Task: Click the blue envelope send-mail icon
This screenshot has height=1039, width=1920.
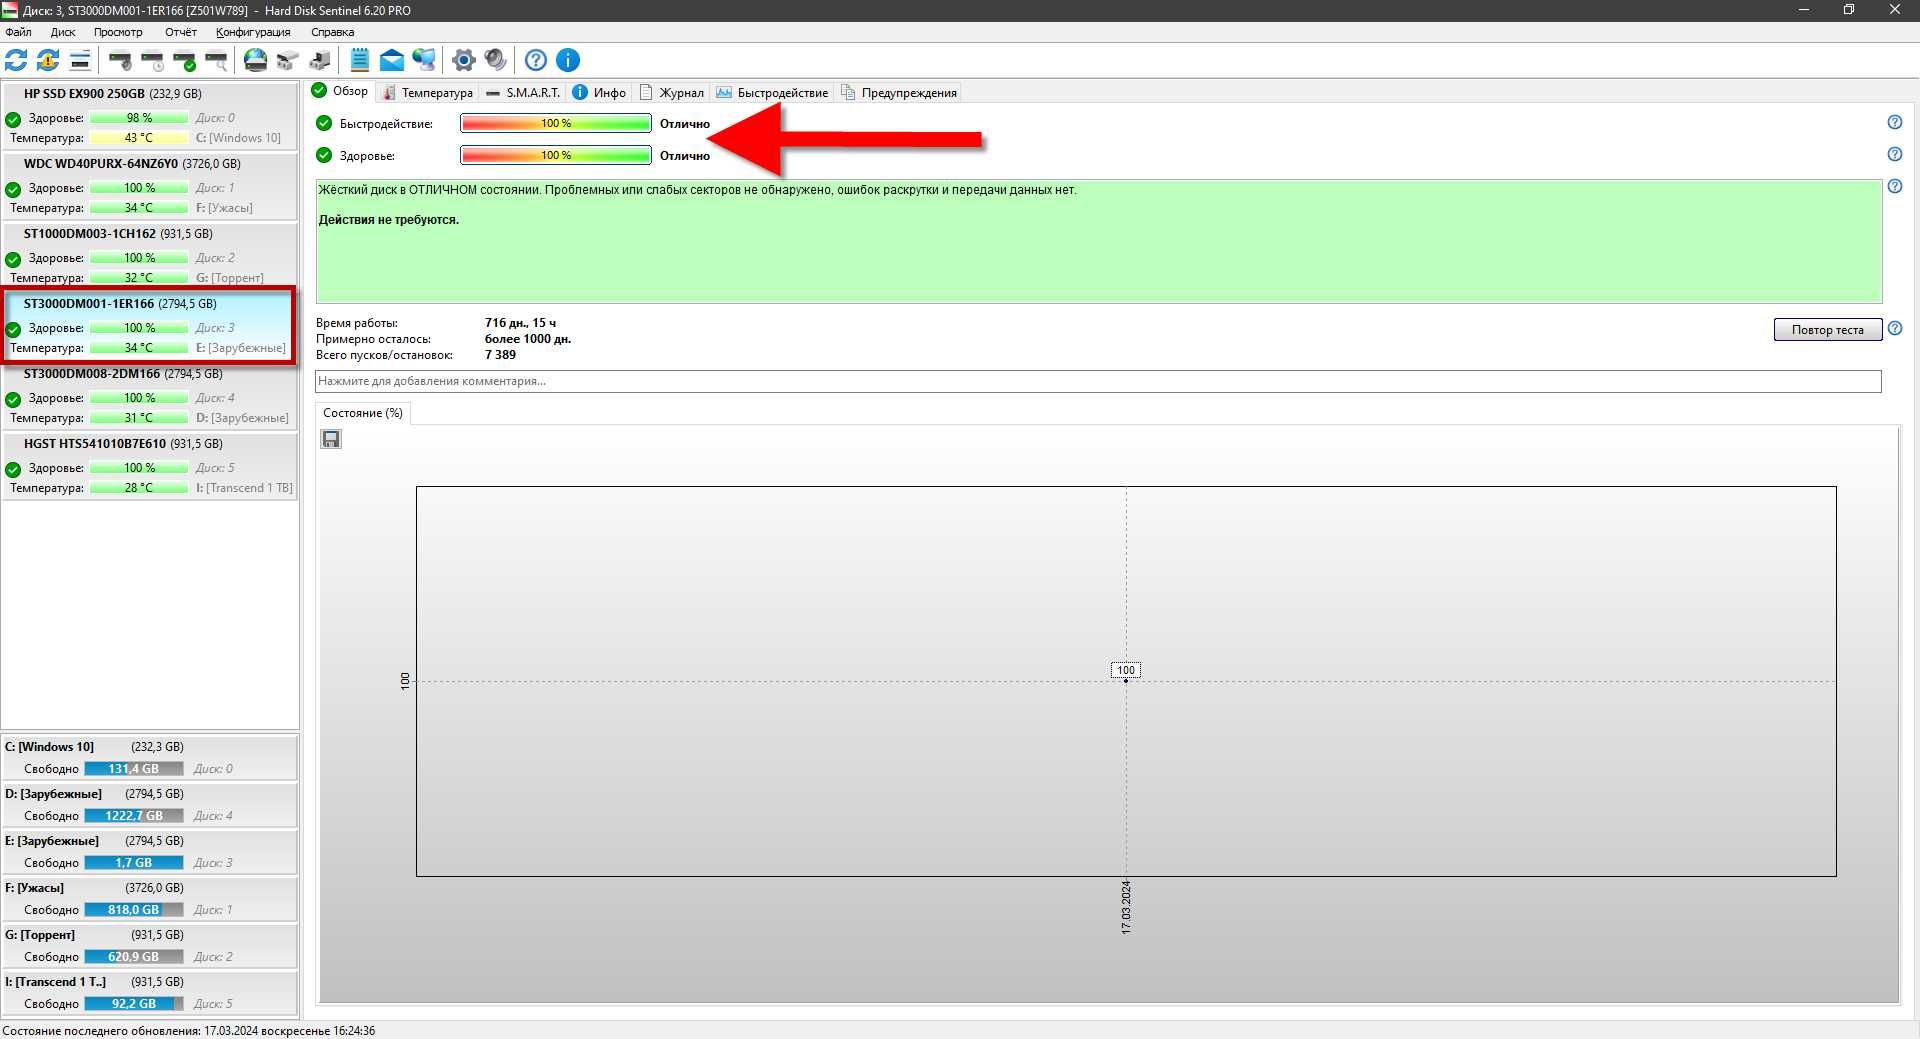Action: pos(392,60)
